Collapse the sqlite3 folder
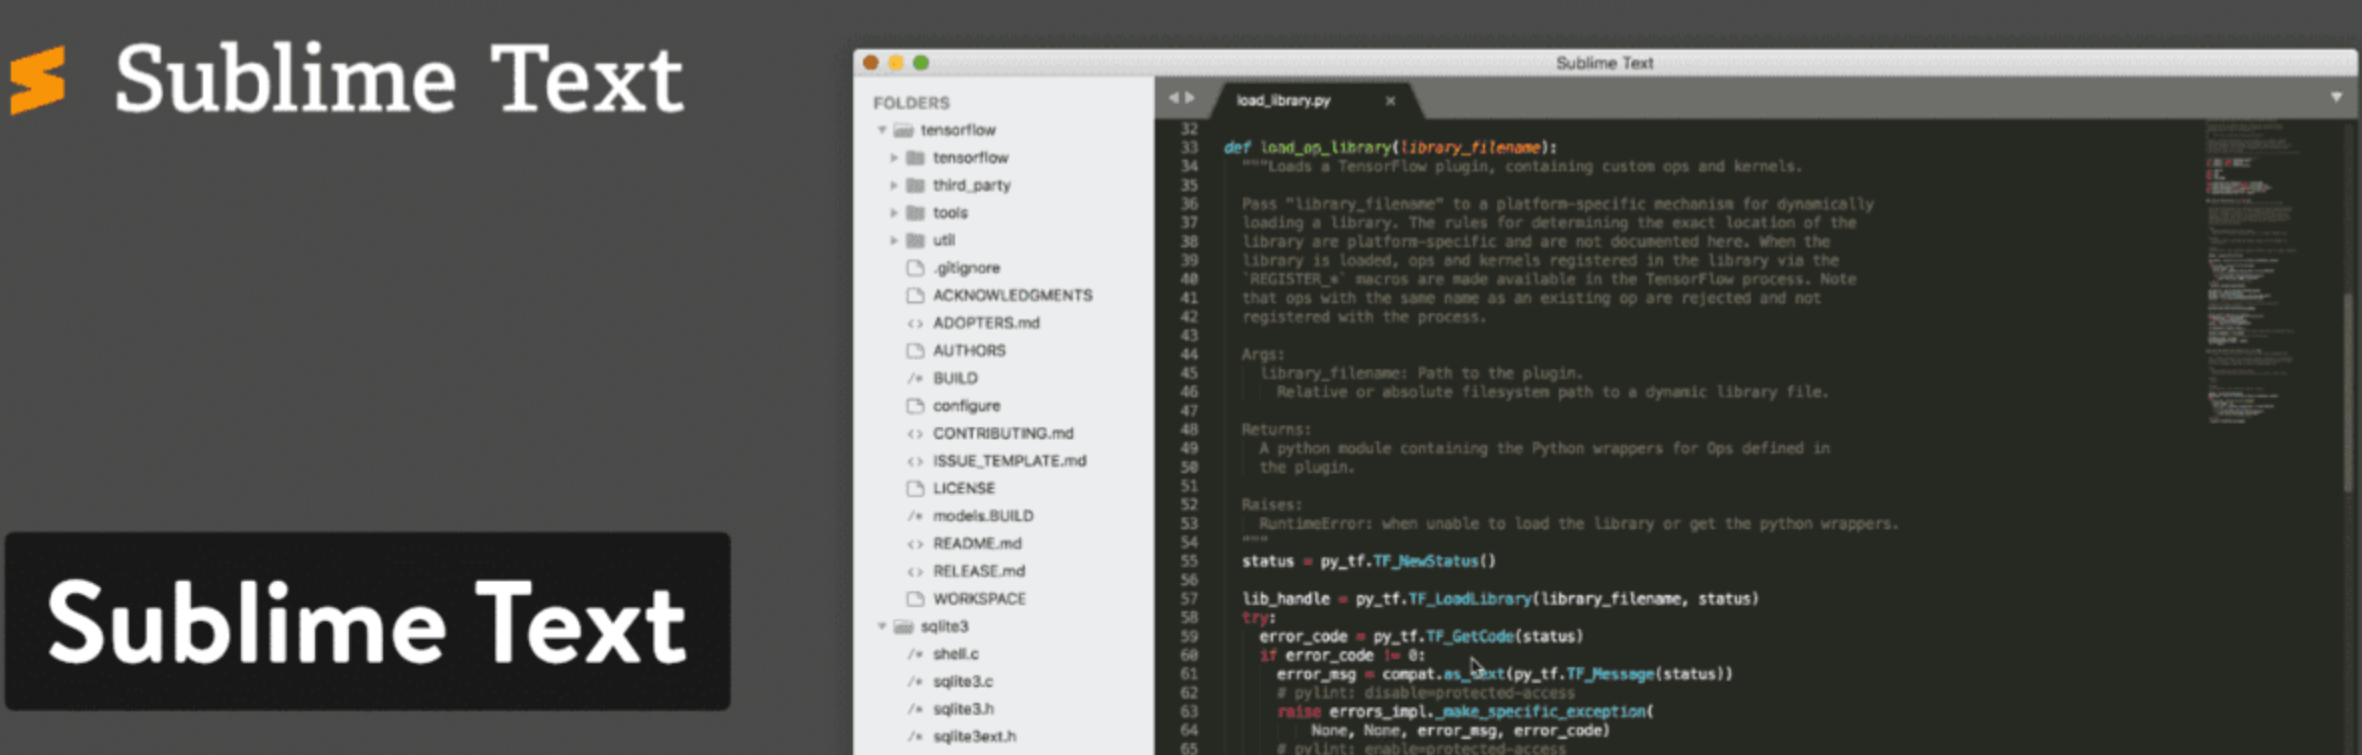Screen dimensions: 2362x755 [x=882, y=626]
